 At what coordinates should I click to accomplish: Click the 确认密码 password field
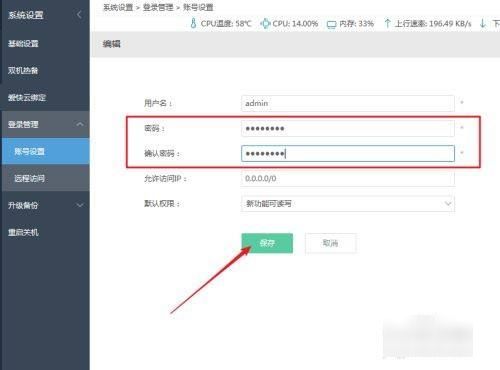348,153
